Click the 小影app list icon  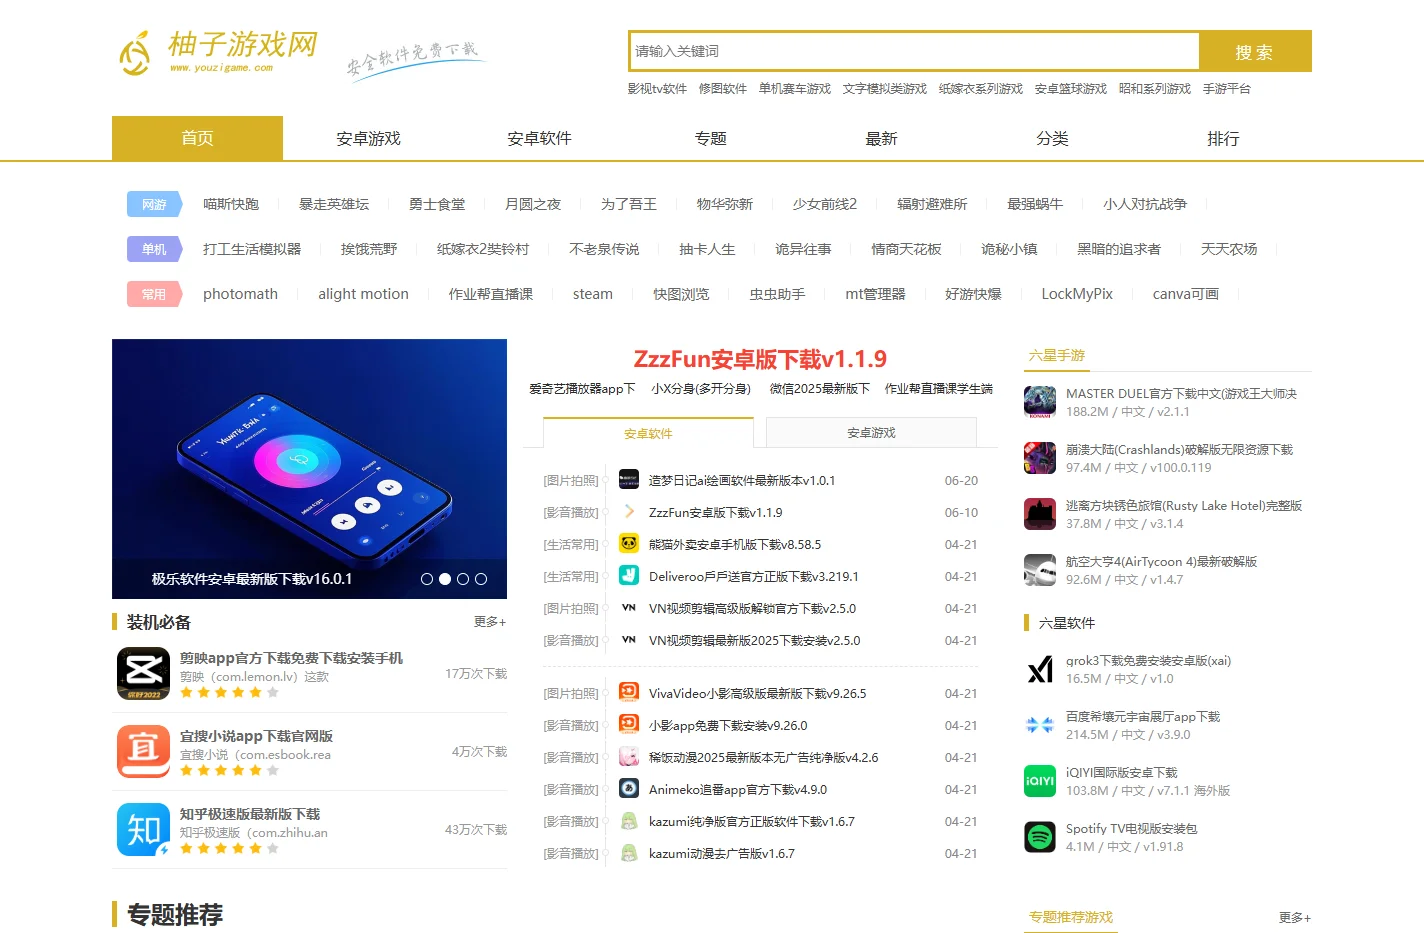[629, 725]
